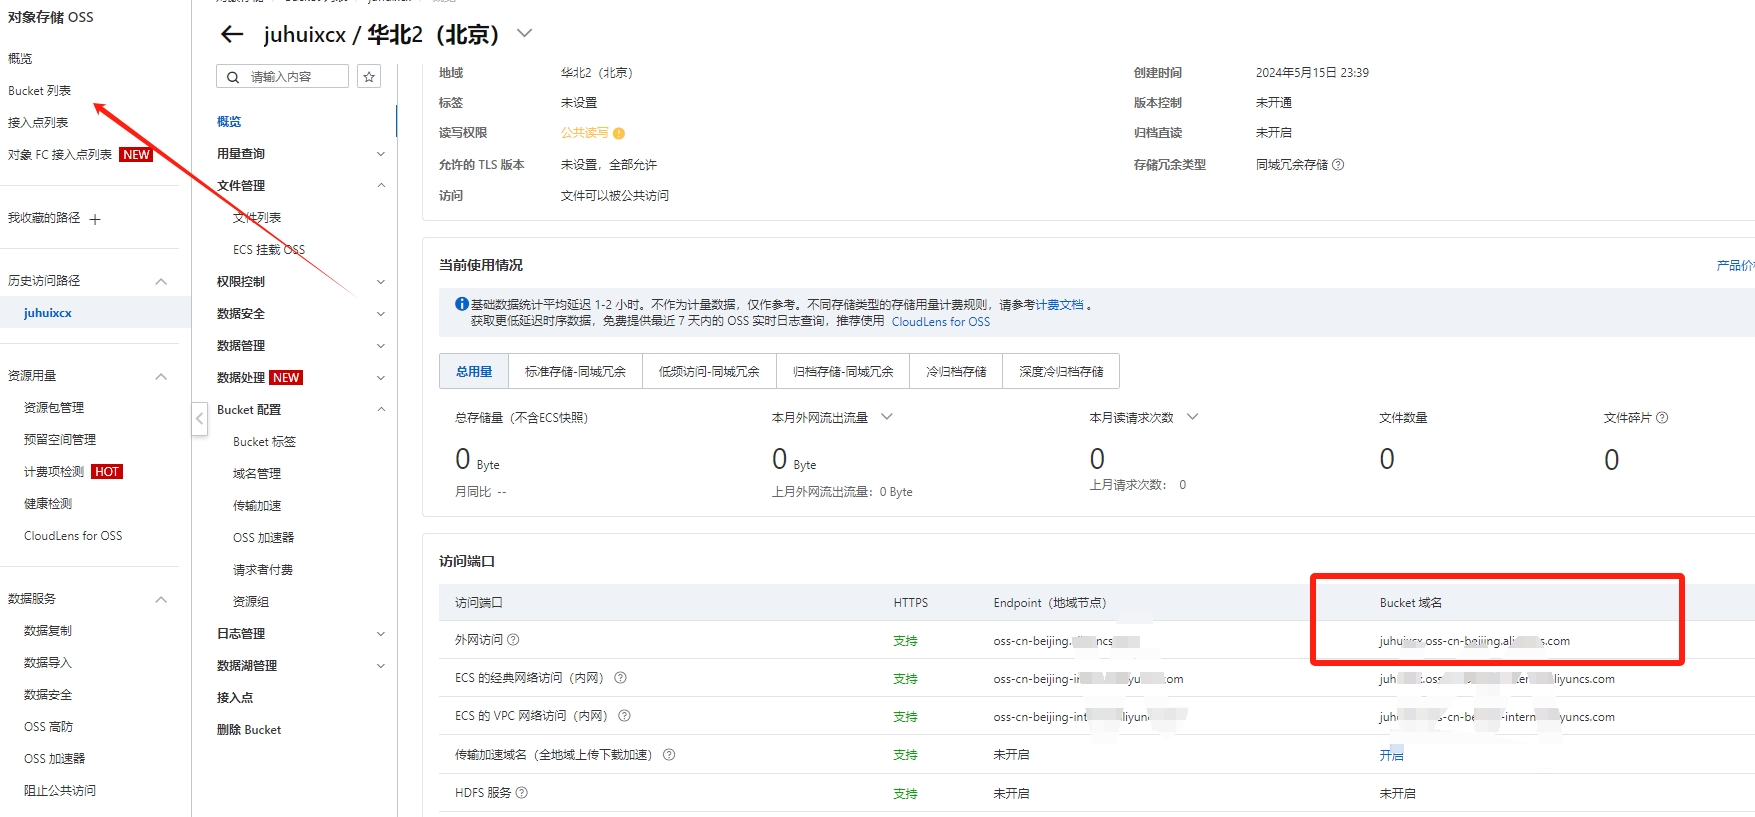Open 文件列表 under 文件管理

[x=257, y=218]
